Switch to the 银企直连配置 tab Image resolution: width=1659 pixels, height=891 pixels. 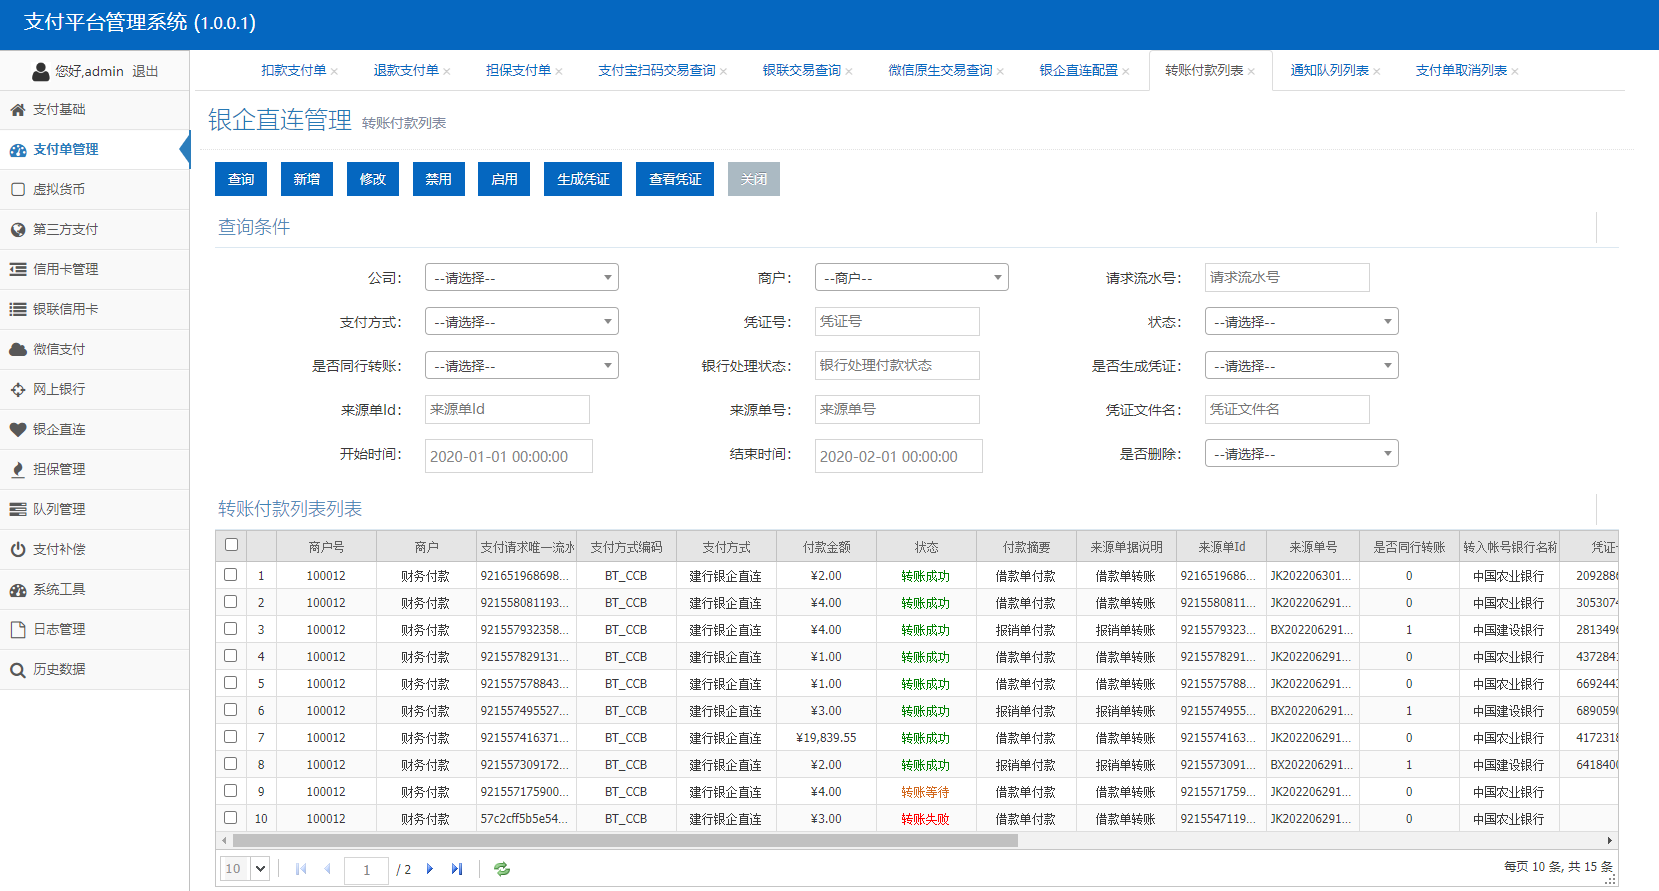(1079, 71)
